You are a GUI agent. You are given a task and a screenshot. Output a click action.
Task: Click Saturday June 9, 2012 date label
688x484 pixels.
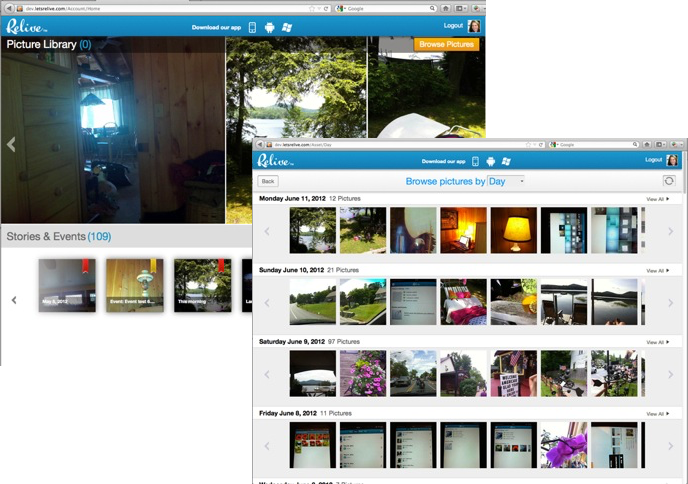[x=292, y=341]
